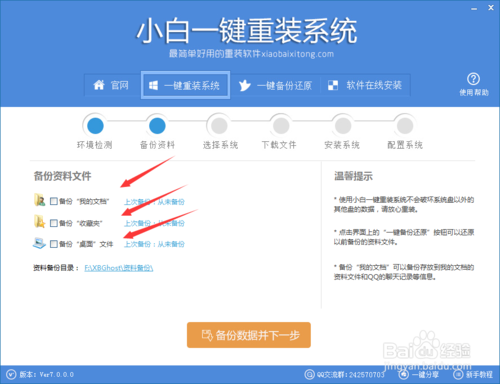Click the 备份资料文件 heading
The width and height of the screenshot is (500, 384).
tap(62, 176)
